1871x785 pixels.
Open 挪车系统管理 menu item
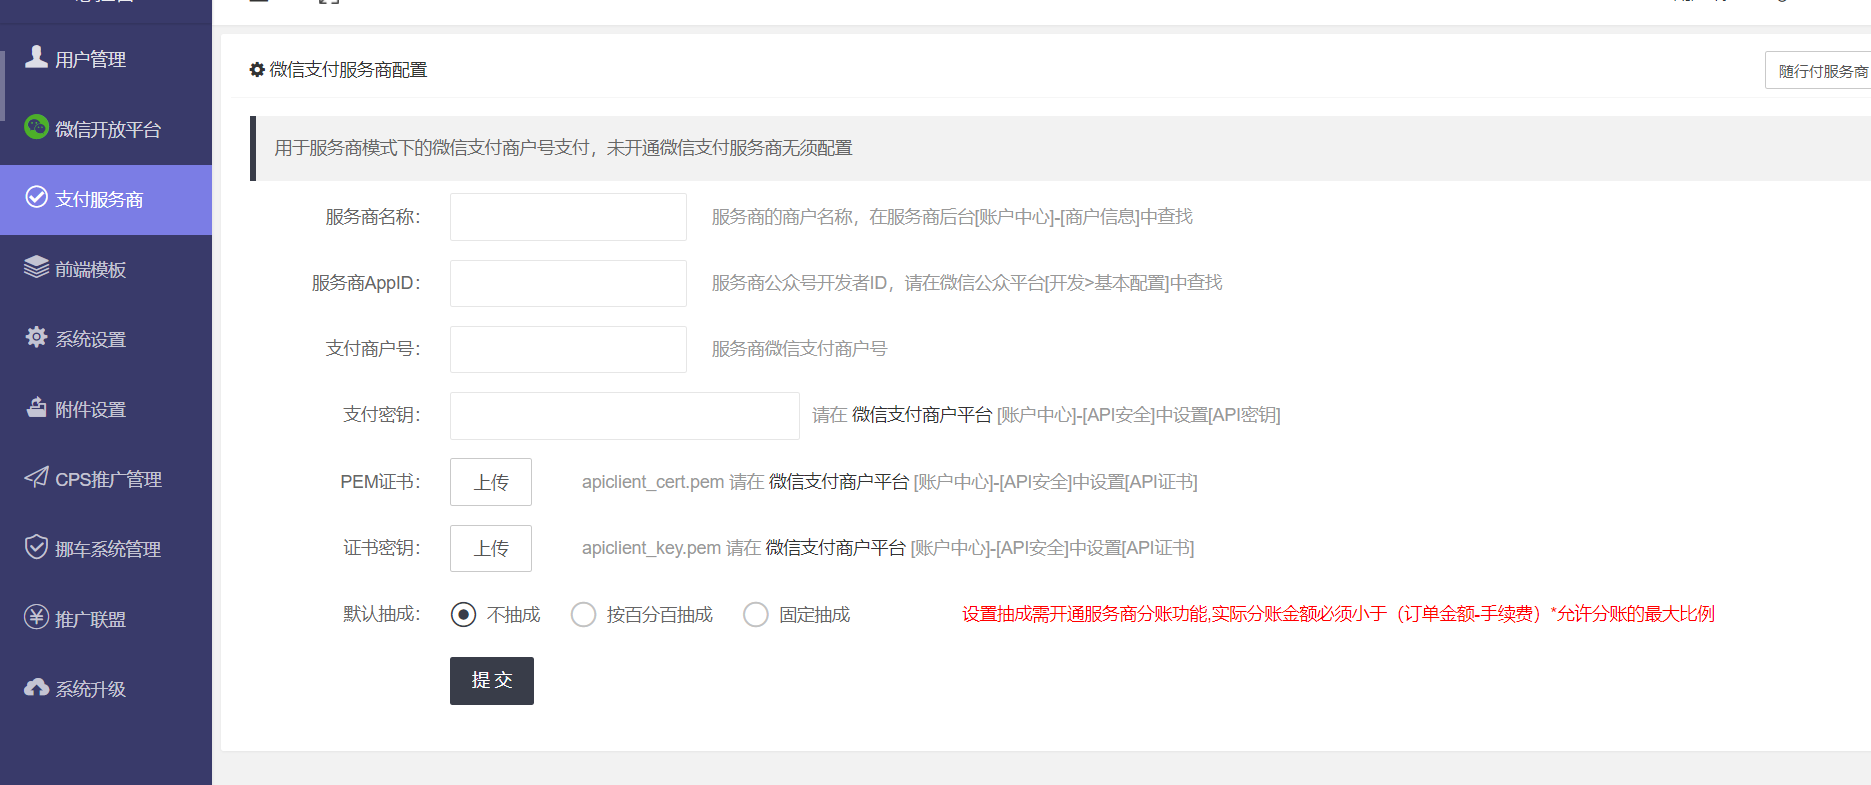(x=106, y=550)
